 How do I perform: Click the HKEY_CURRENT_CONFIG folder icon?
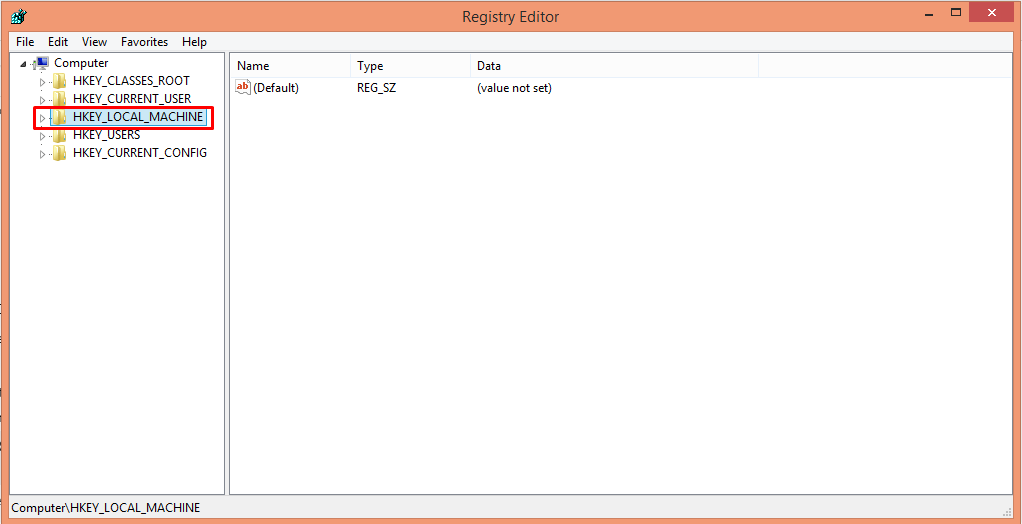tap(60, 153)
